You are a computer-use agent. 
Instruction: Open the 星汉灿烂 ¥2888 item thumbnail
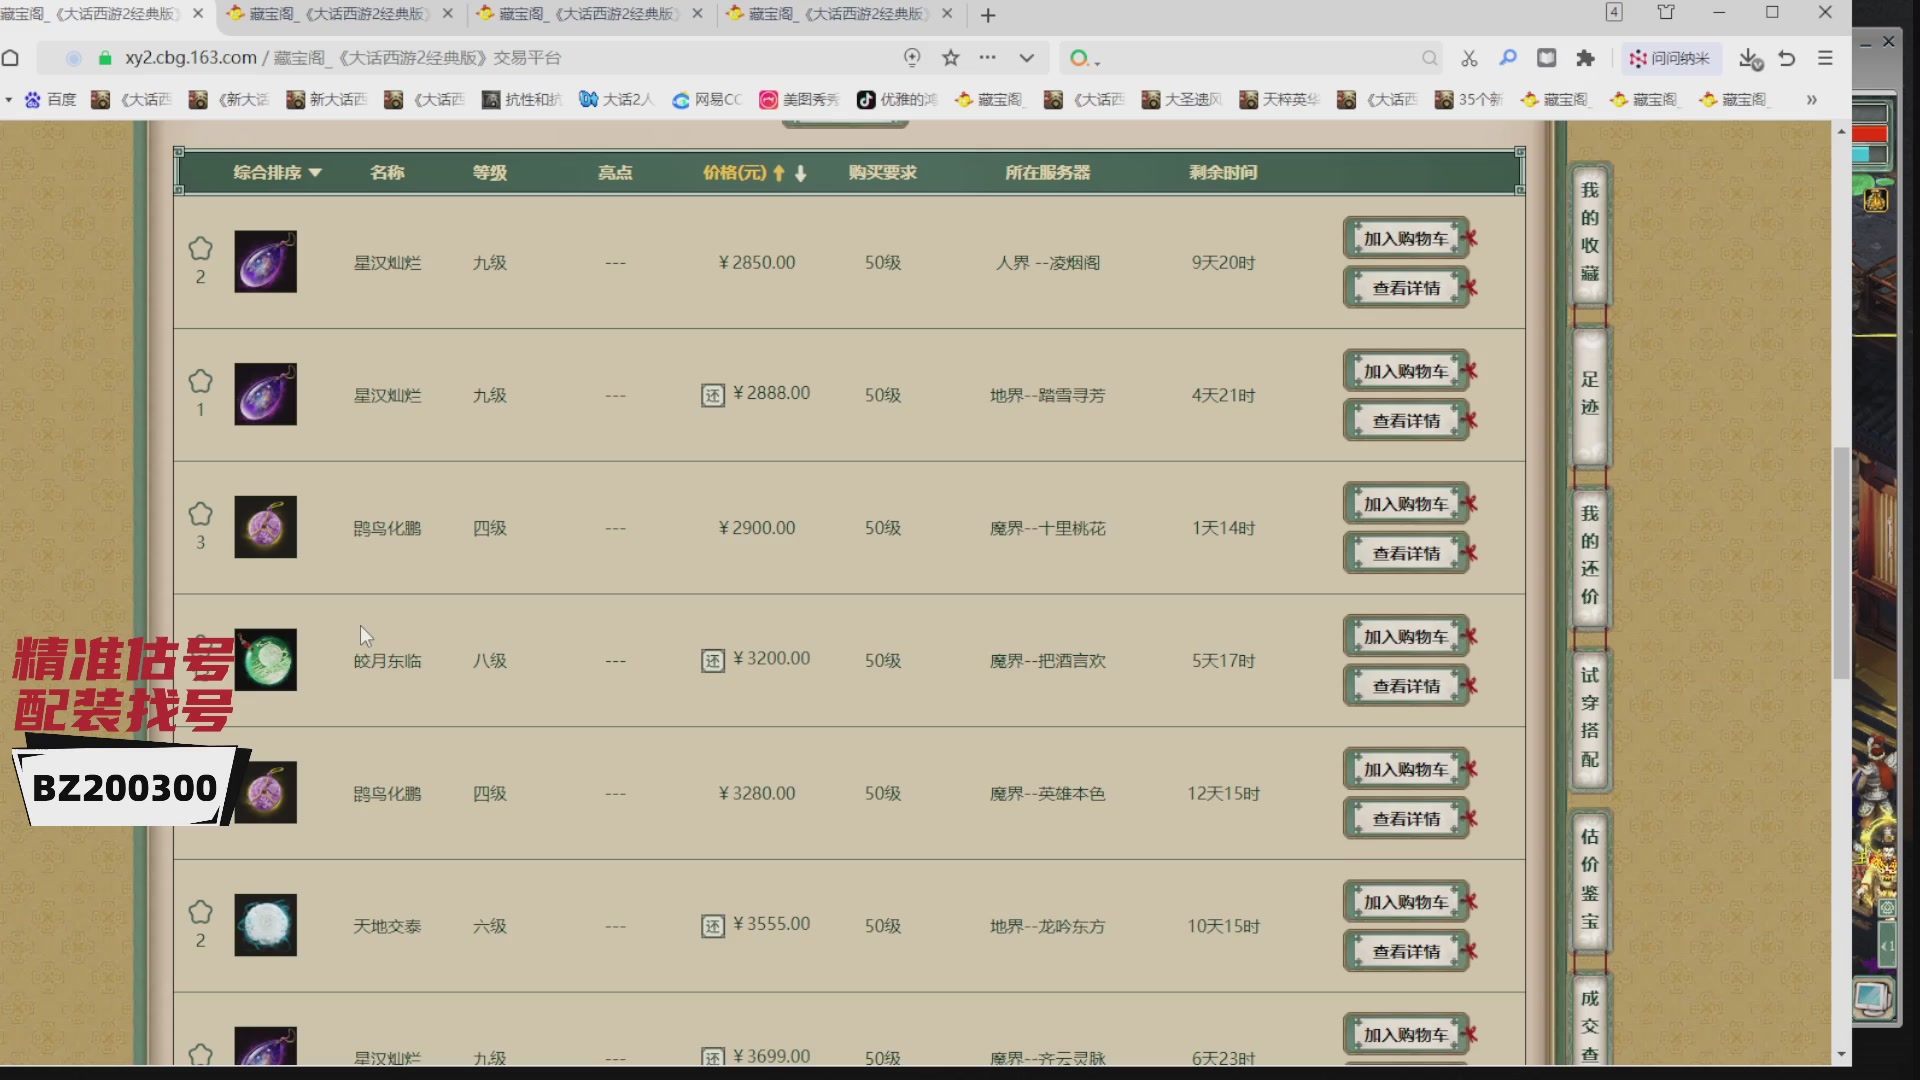point(265,395)
